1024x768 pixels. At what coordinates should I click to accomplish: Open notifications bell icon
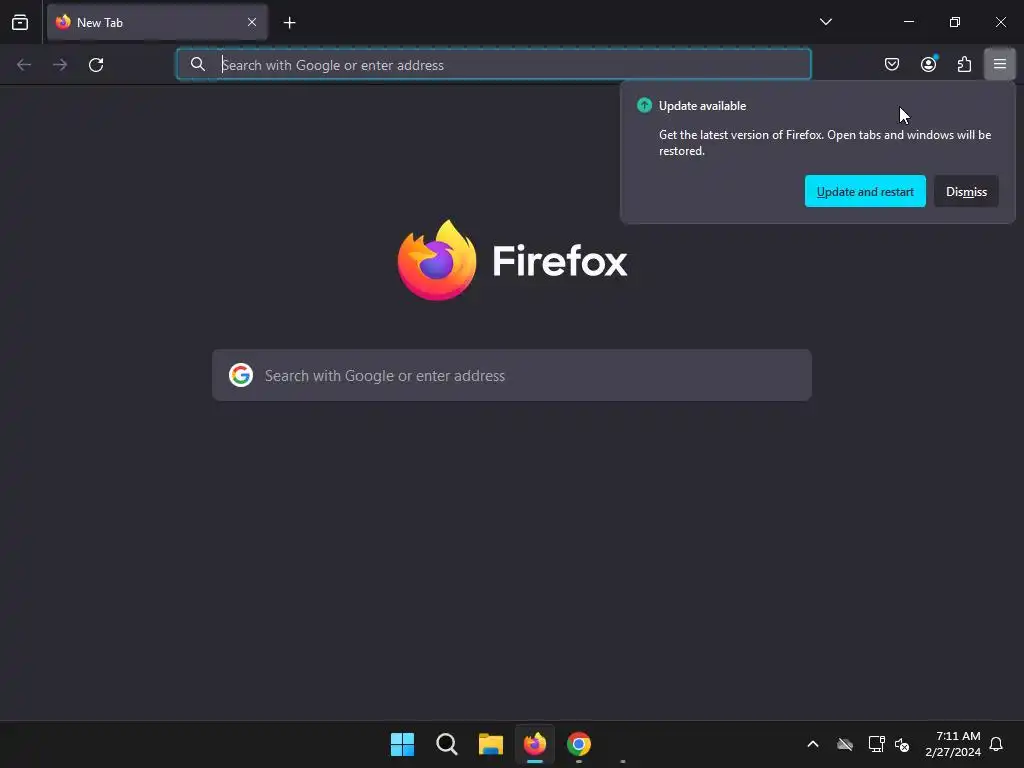[996, 744]
